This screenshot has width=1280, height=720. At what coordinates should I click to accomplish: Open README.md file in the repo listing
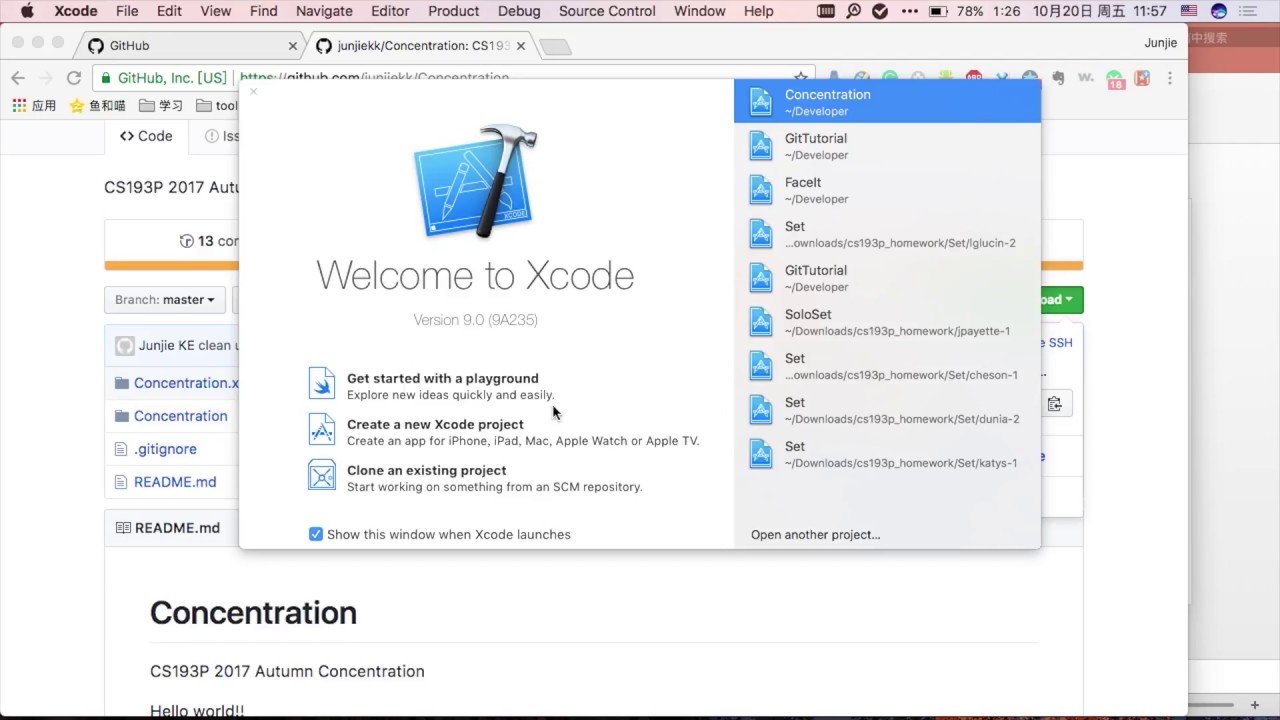coord(175,482)
